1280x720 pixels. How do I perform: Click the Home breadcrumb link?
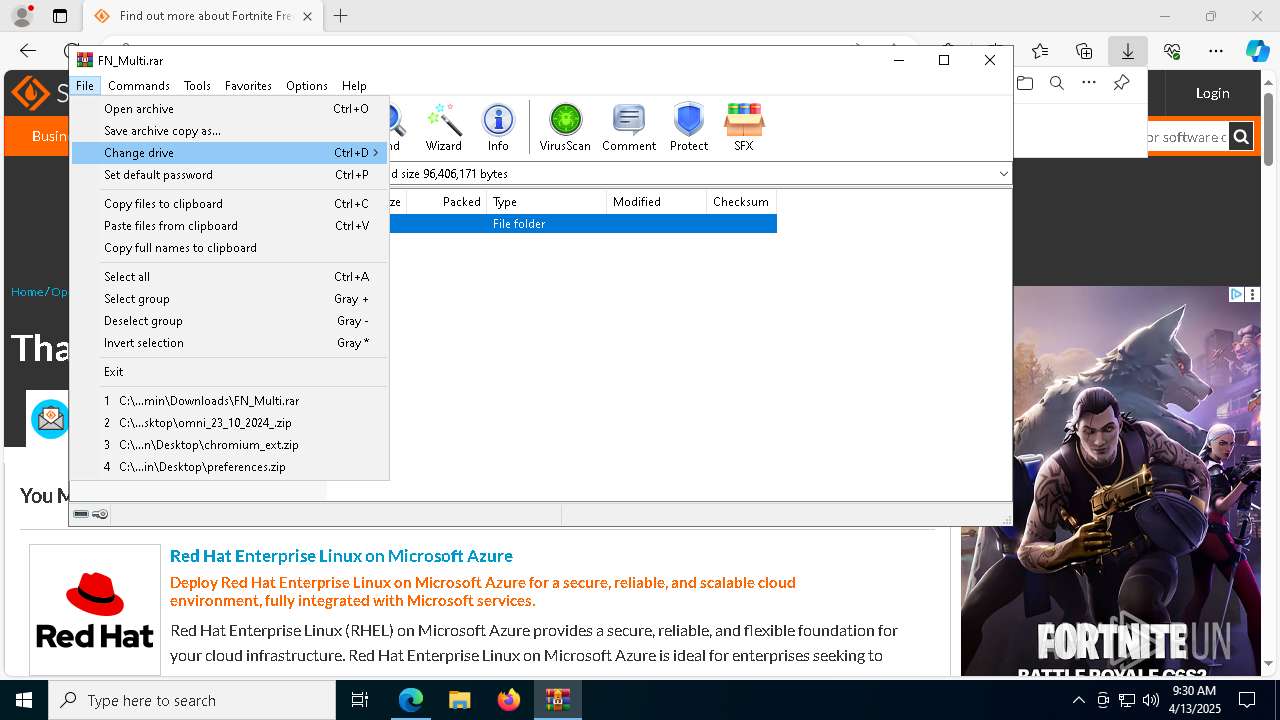point(27,292)
